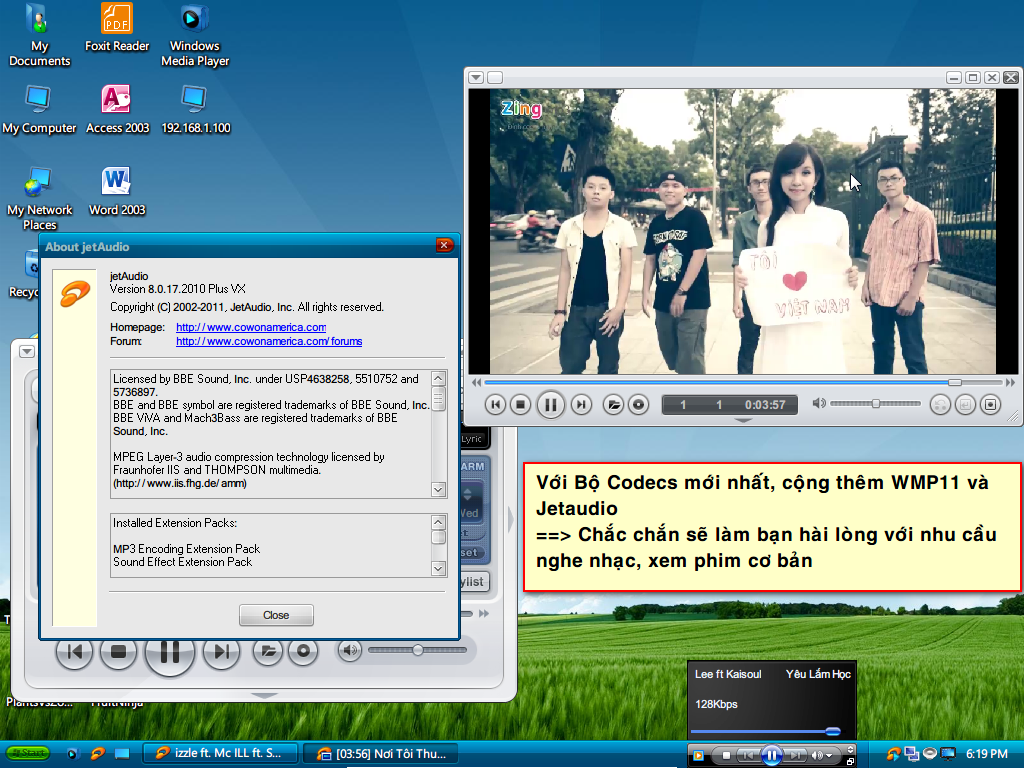The image size is (1024, 768).
Task: Open the Foxit Reader desktop icon
Action: pos(117,28)
